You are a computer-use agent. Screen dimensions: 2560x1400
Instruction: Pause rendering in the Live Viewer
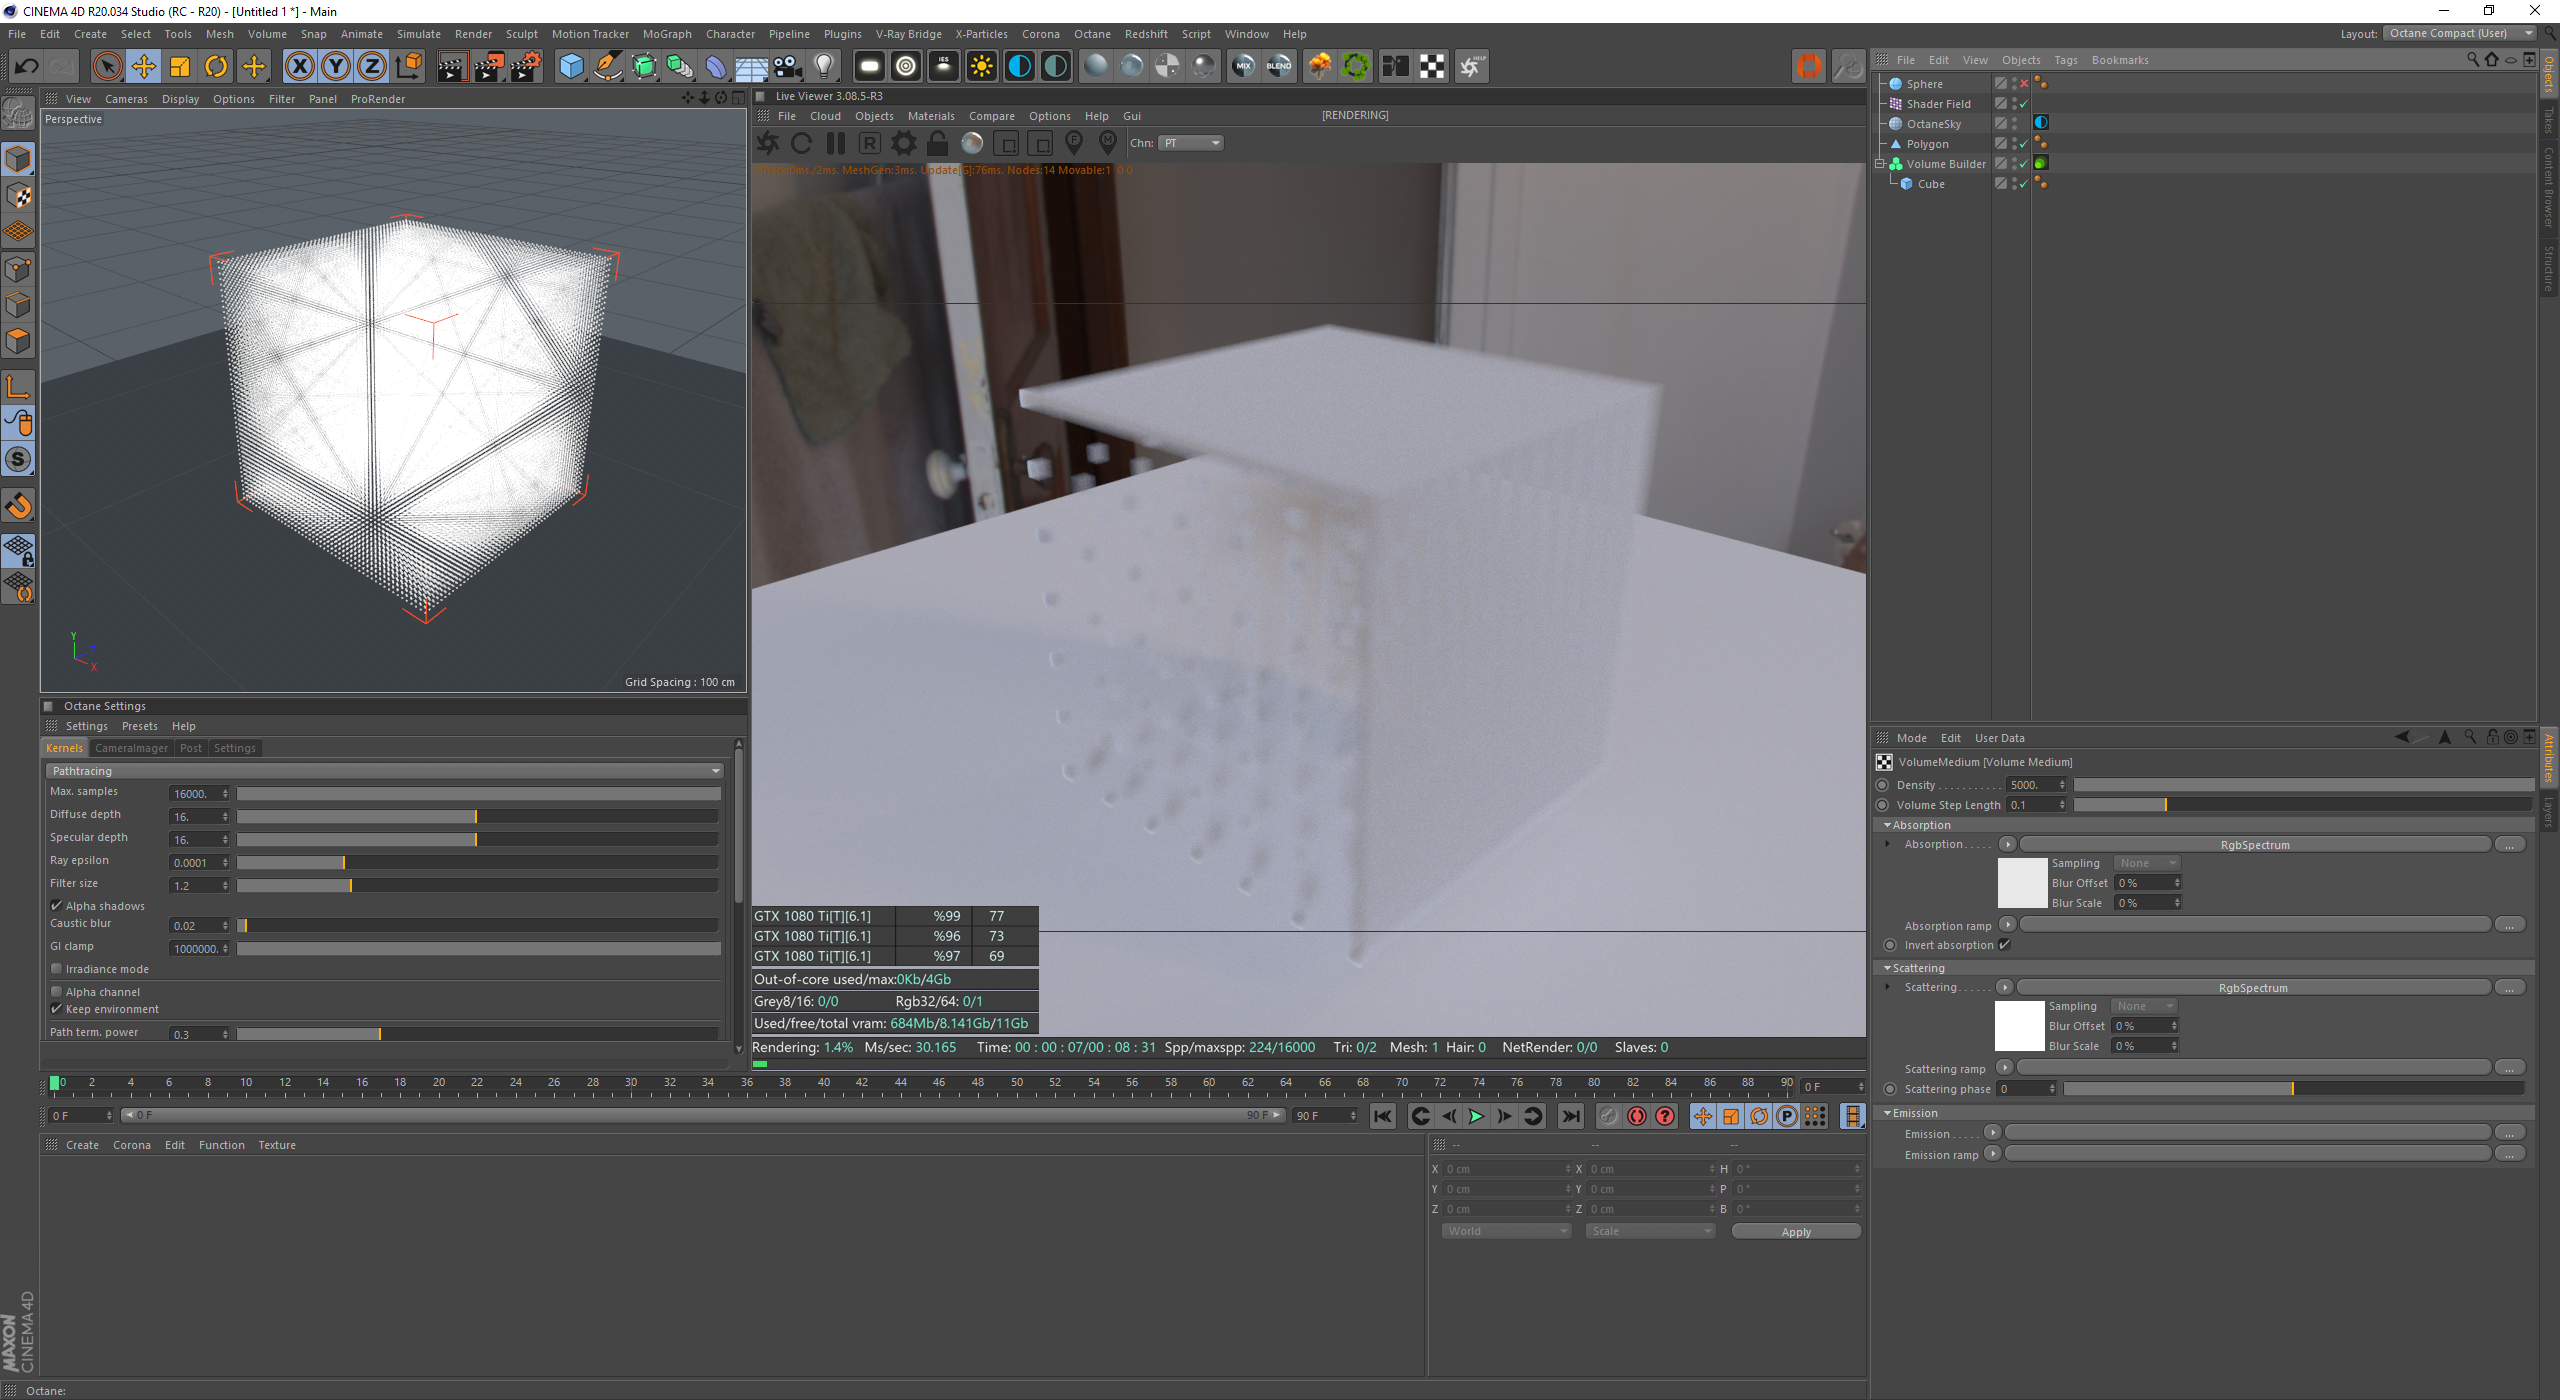(x=835, y=143)
